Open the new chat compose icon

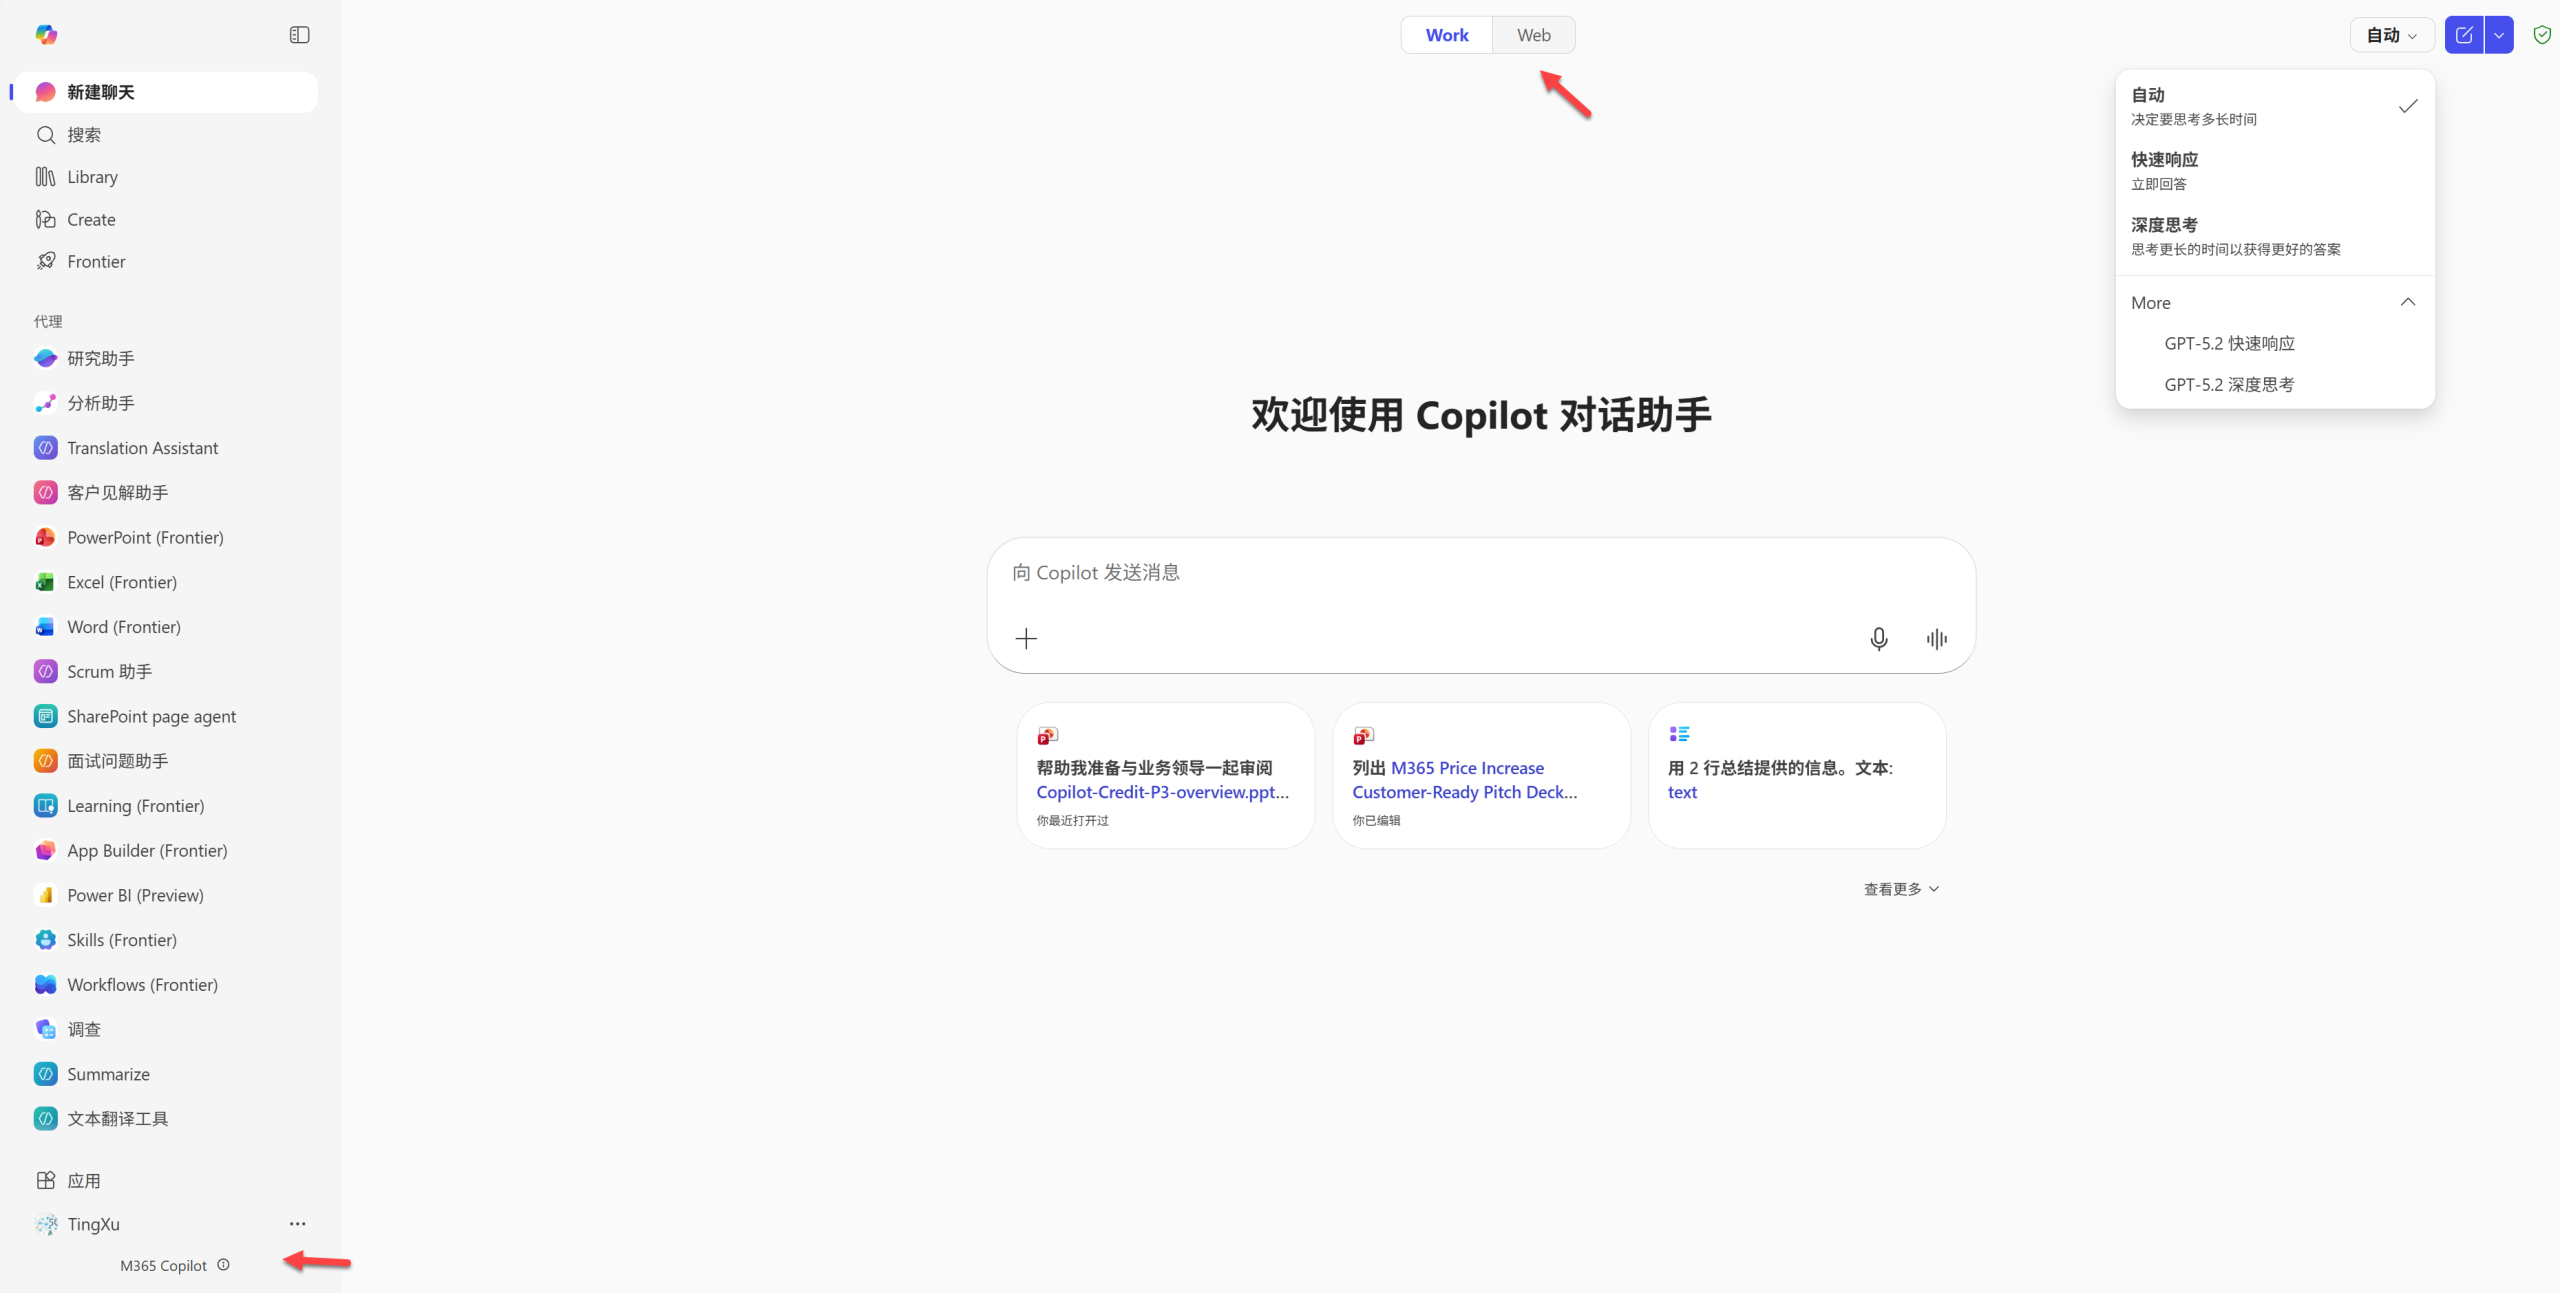(x=2464, y=35)
